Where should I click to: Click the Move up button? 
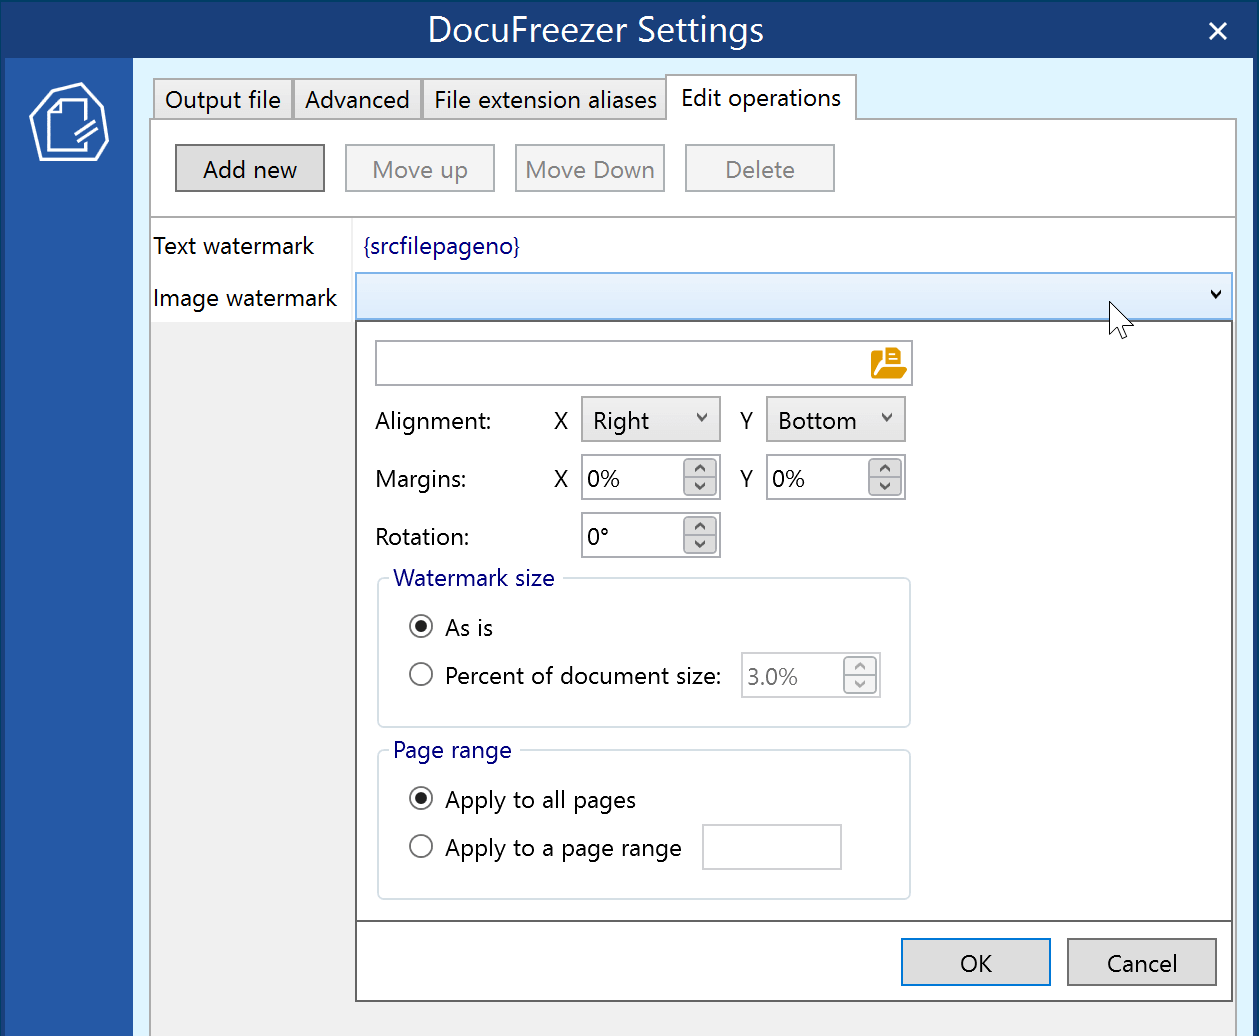coord(420,168)
